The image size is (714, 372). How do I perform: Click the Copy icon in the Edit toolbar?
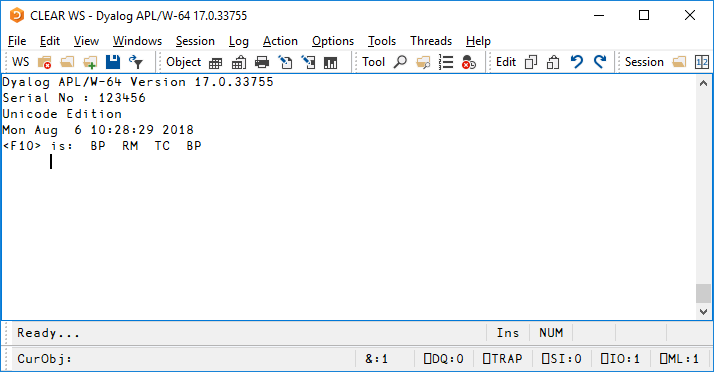click(x=531, y=62)
